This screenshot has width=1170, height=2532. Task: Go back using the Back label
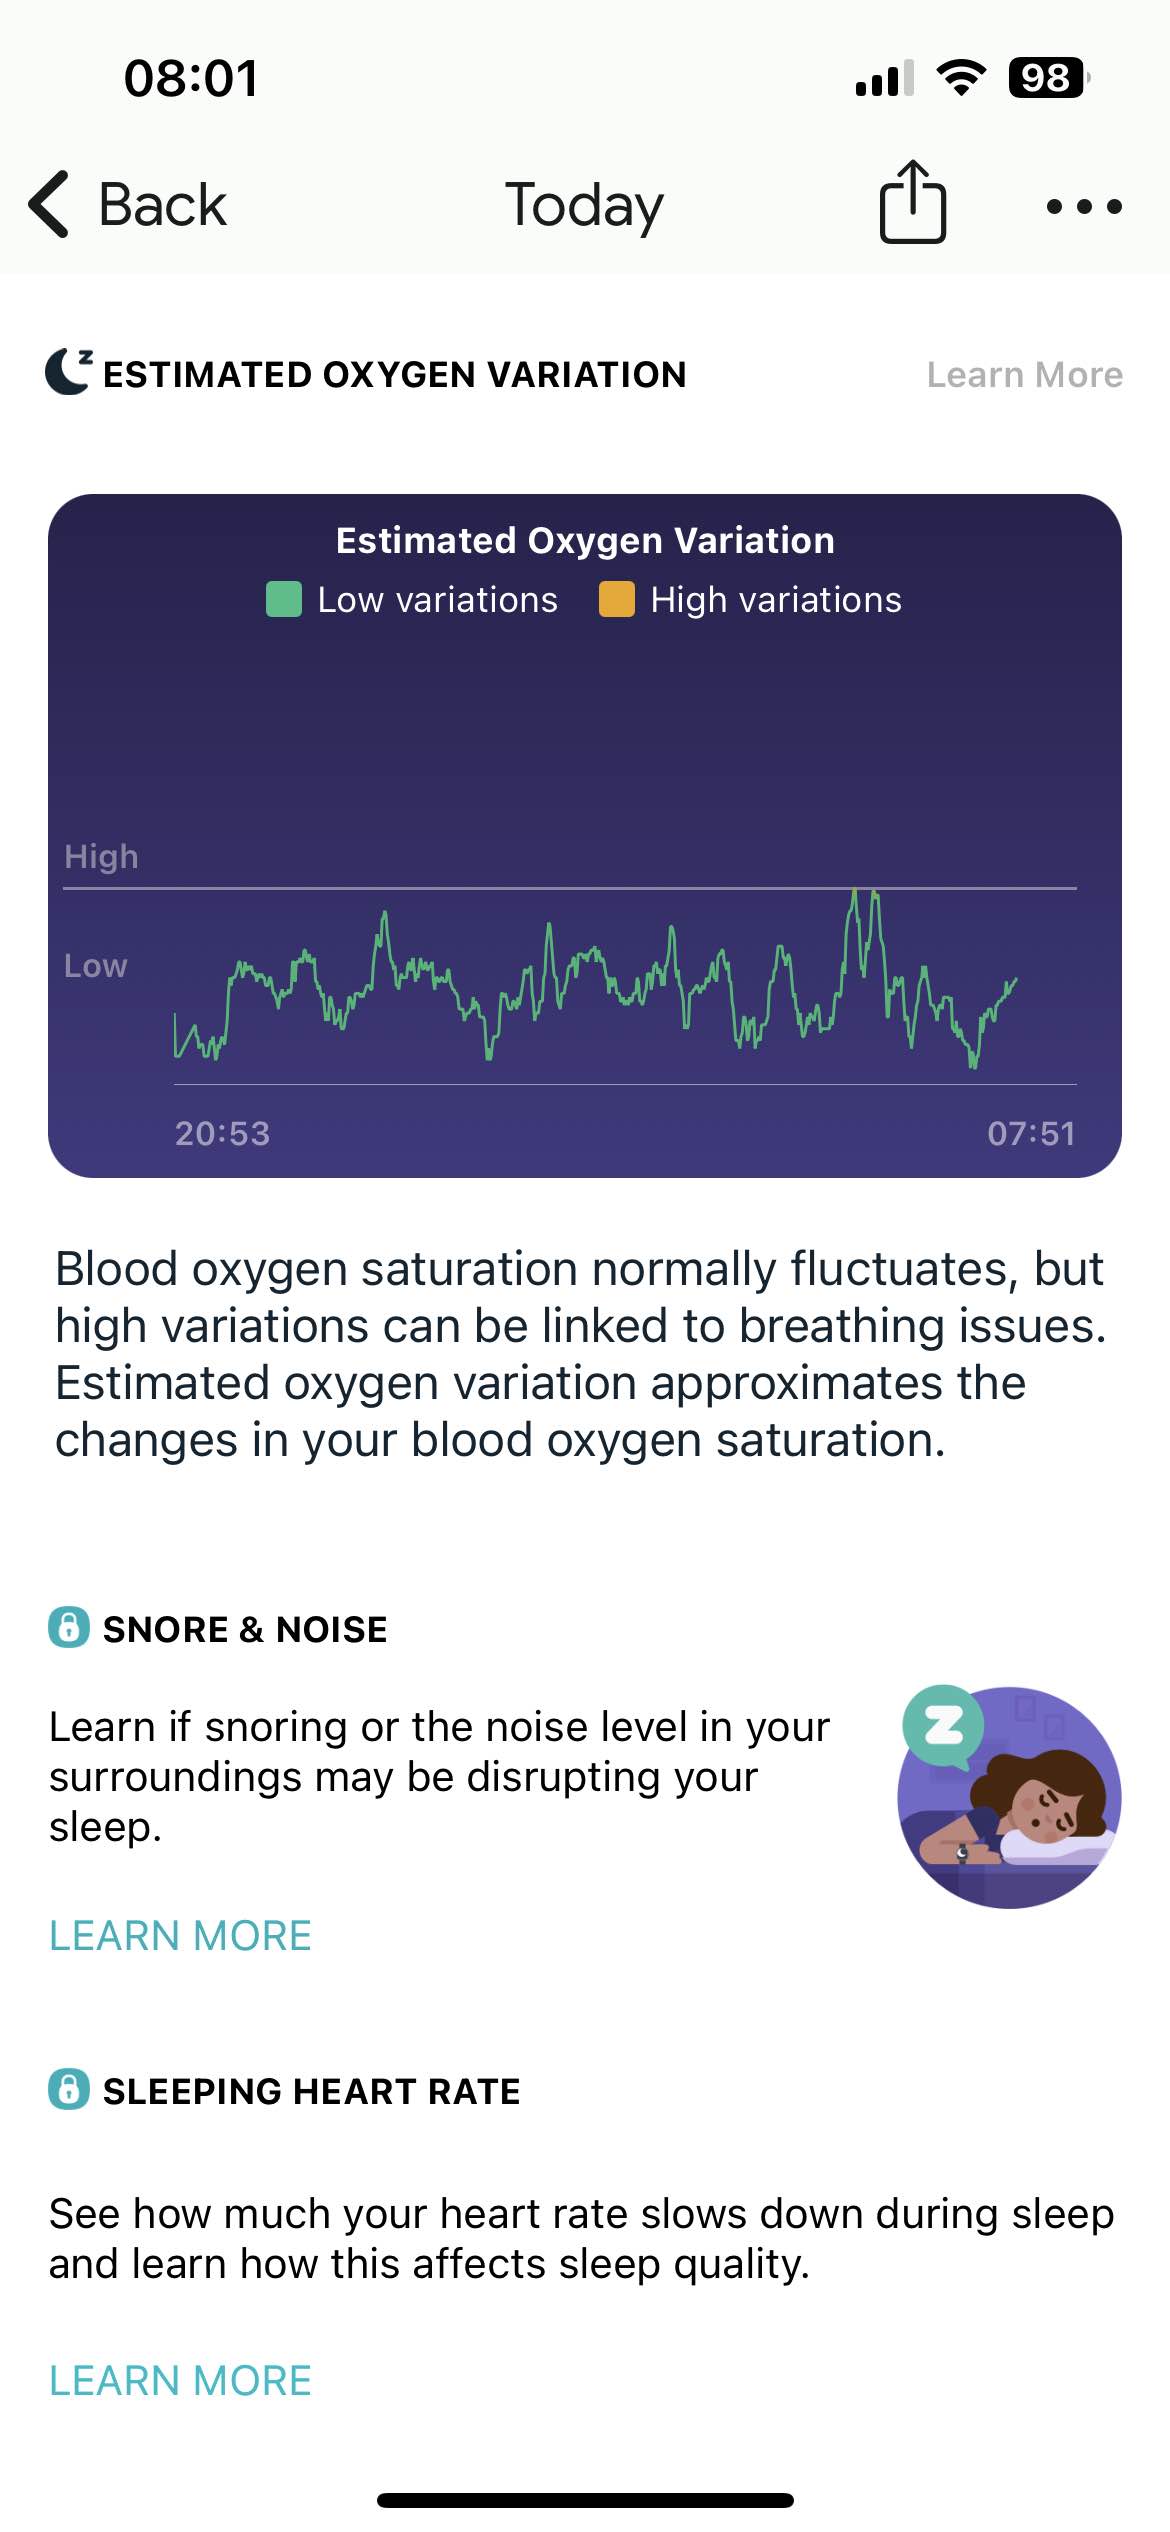[x=163, y=205]
